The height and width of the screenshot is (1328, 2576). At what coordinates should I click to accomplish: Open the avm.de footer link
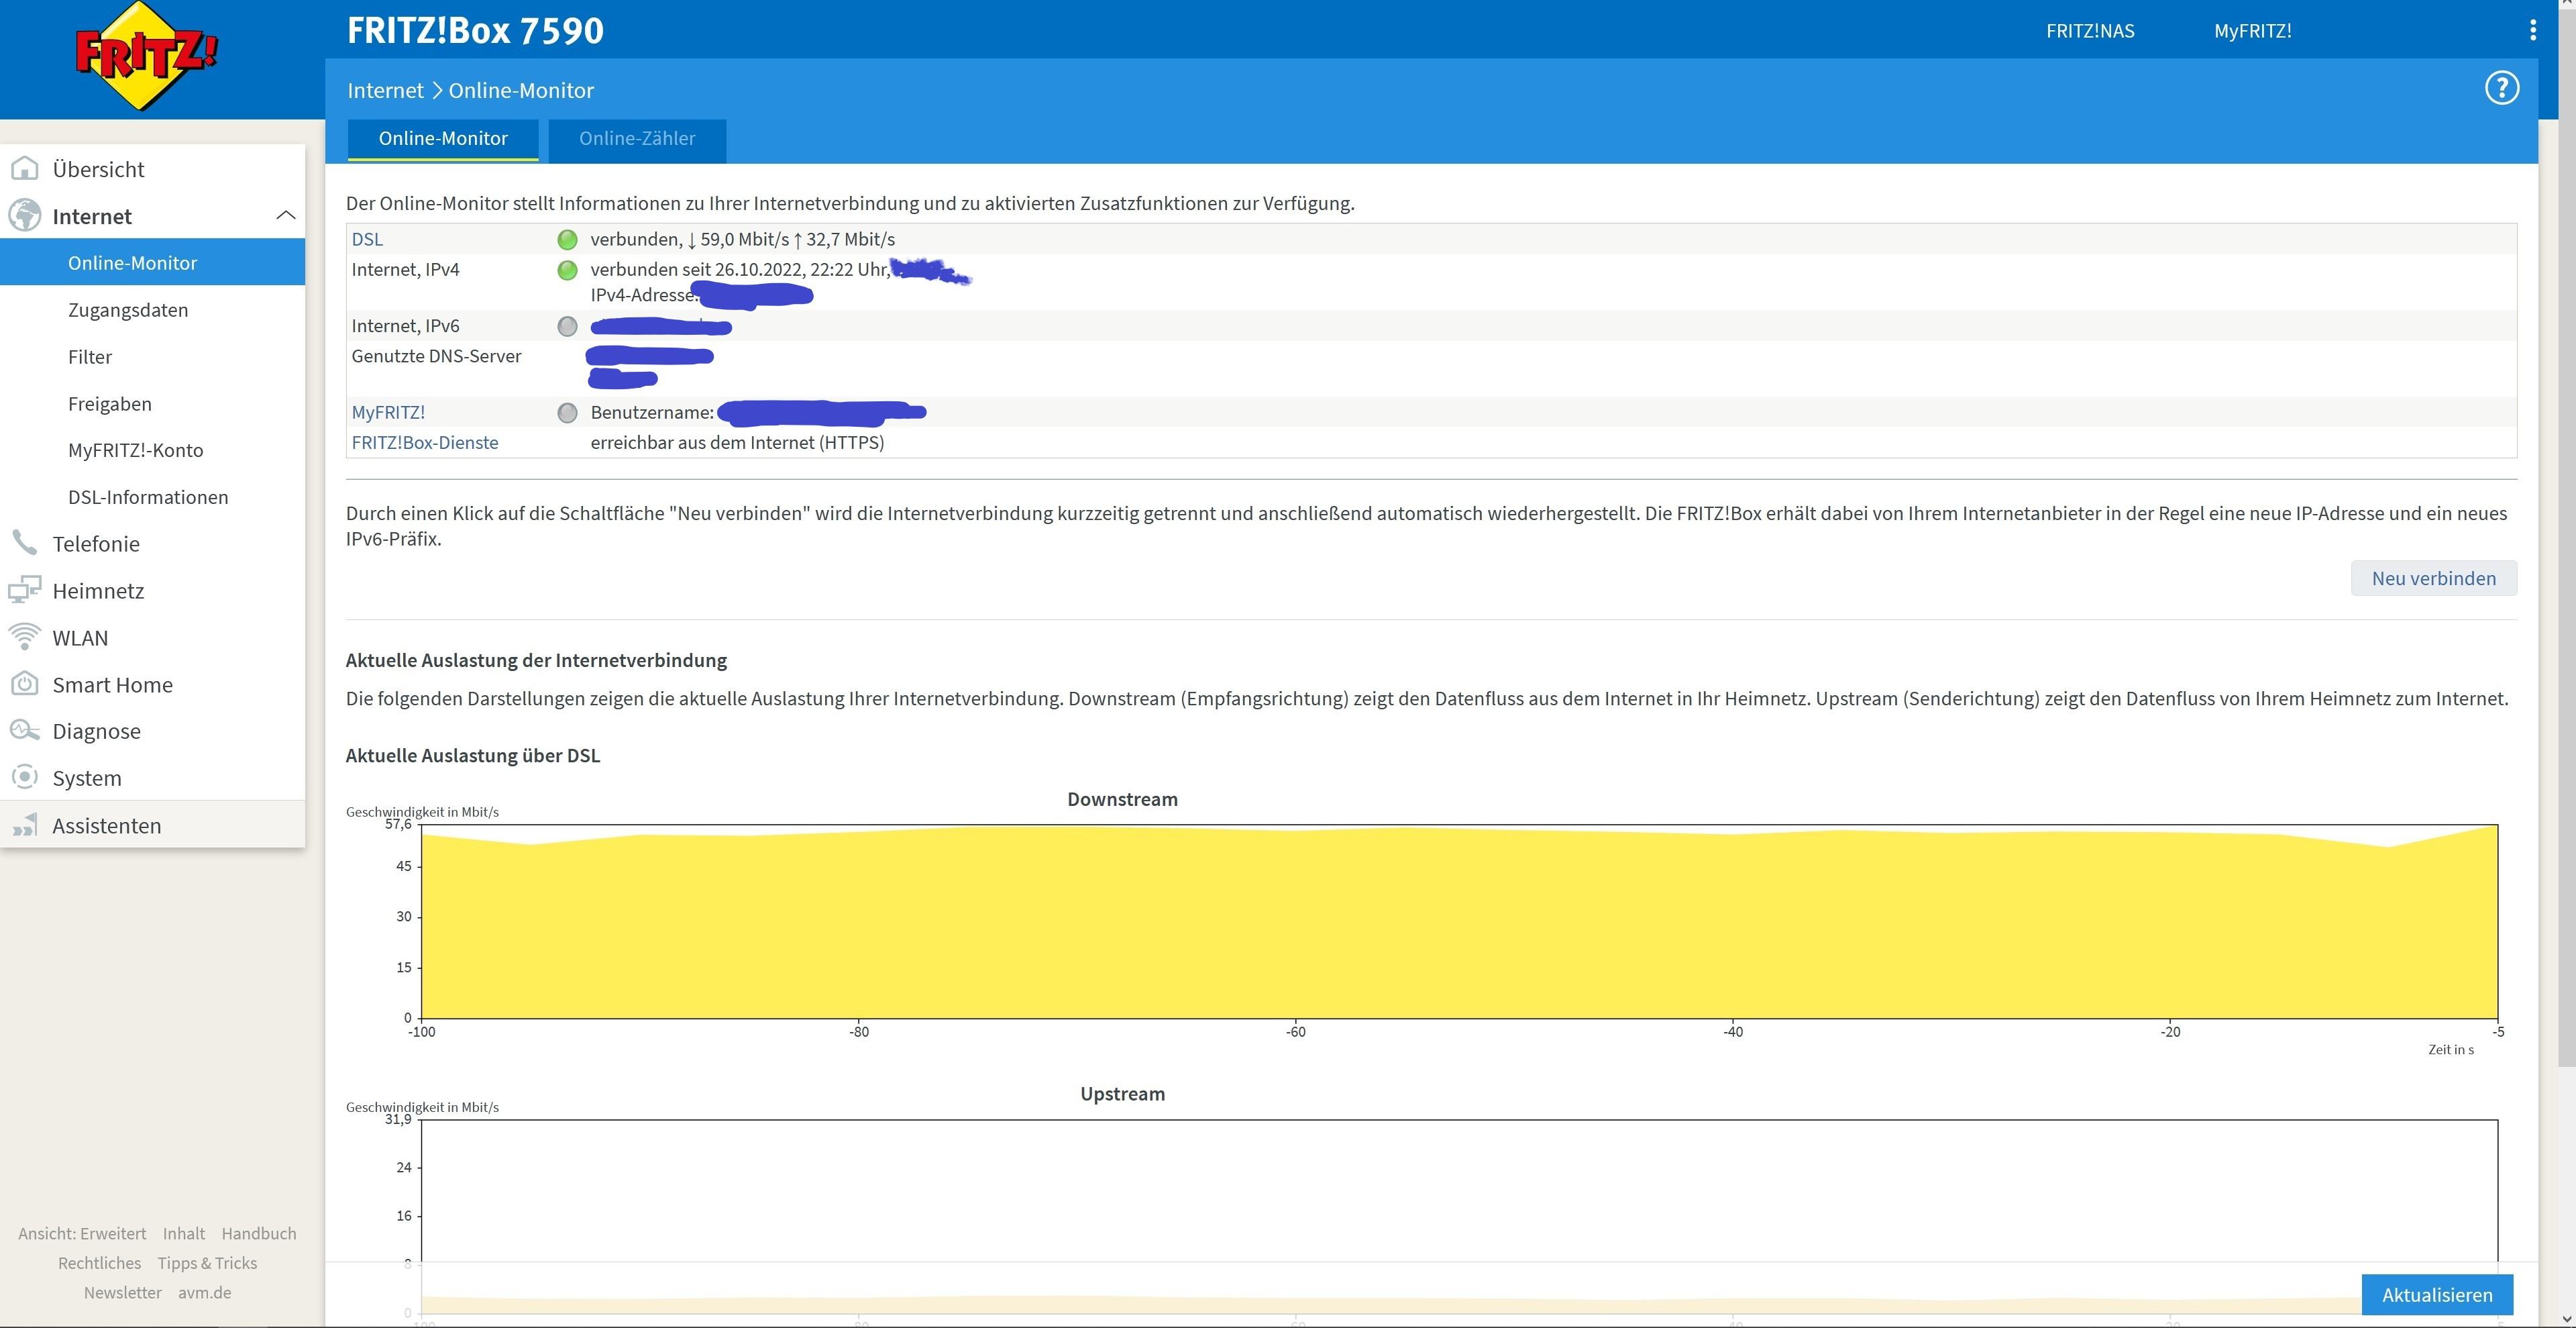(x=205, y=1292)
